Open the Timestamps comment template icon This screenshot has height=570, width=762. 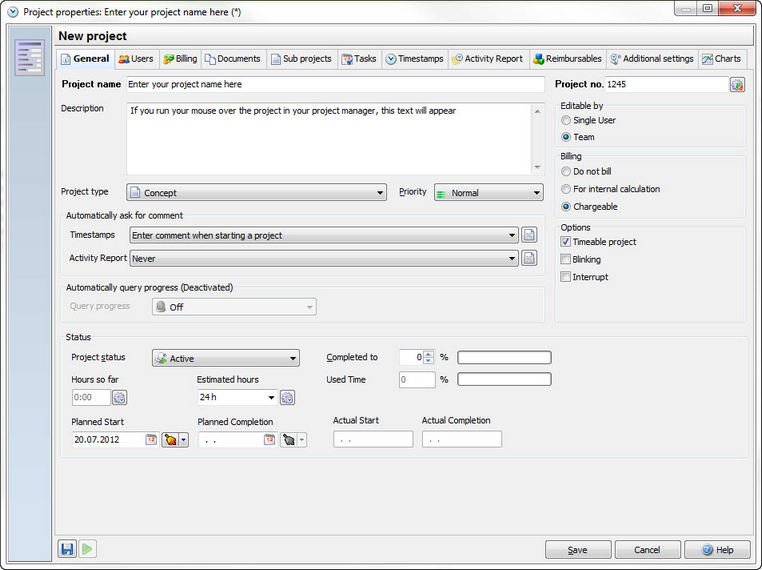529,235
